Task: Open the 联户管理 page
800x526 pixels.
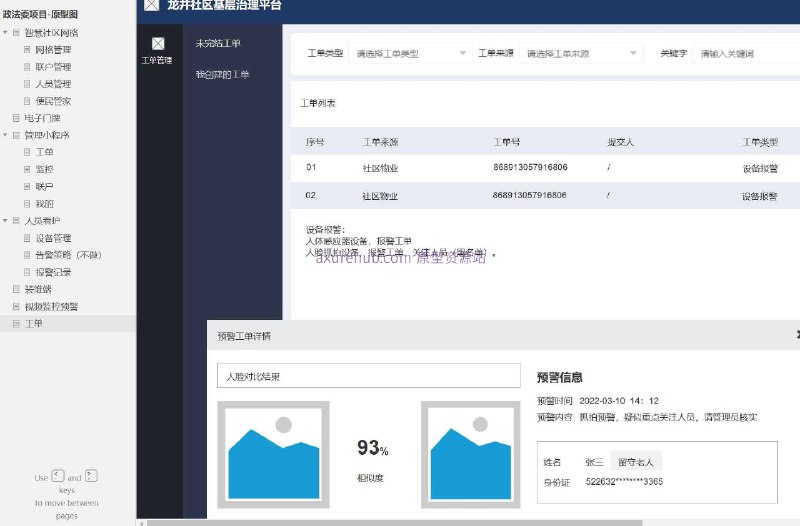Action: [54, 67]
